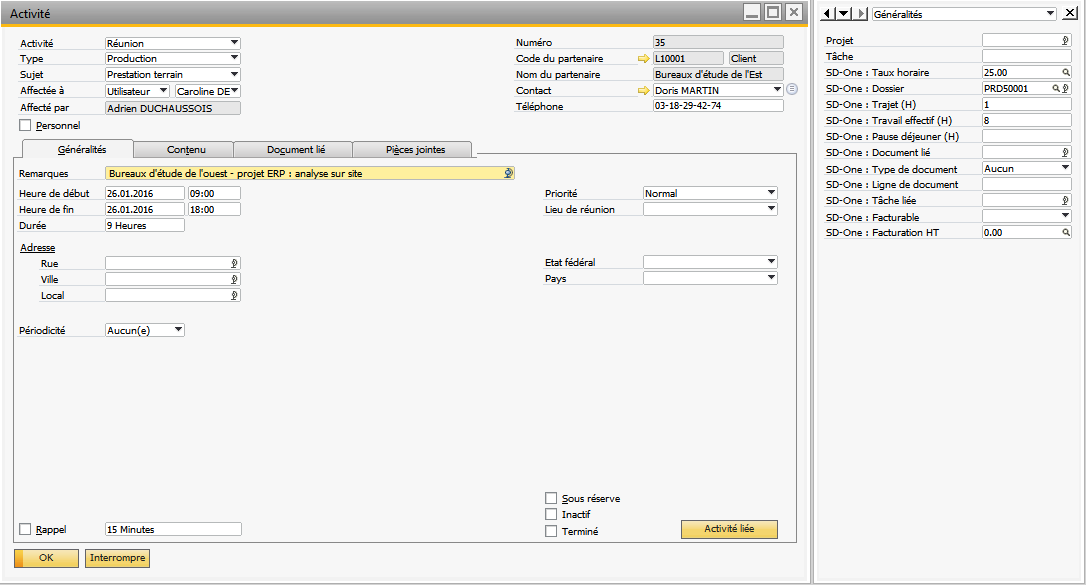Click the yellow link arrow beside Contact
Screen dimensions: 1086x585
click(x=643, y=91)
